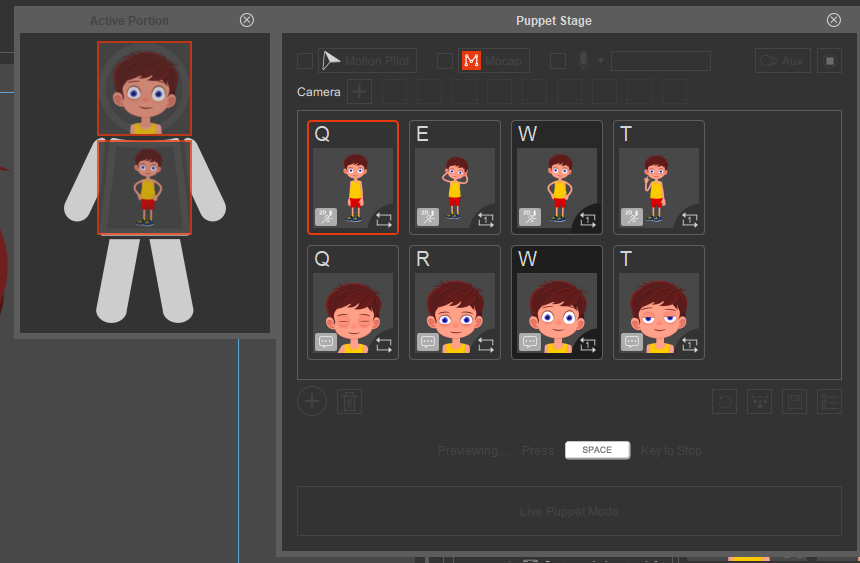This screenshot has width=860, height=563.
Task: Click the SPACE key button
Action: tap(597, 450)
